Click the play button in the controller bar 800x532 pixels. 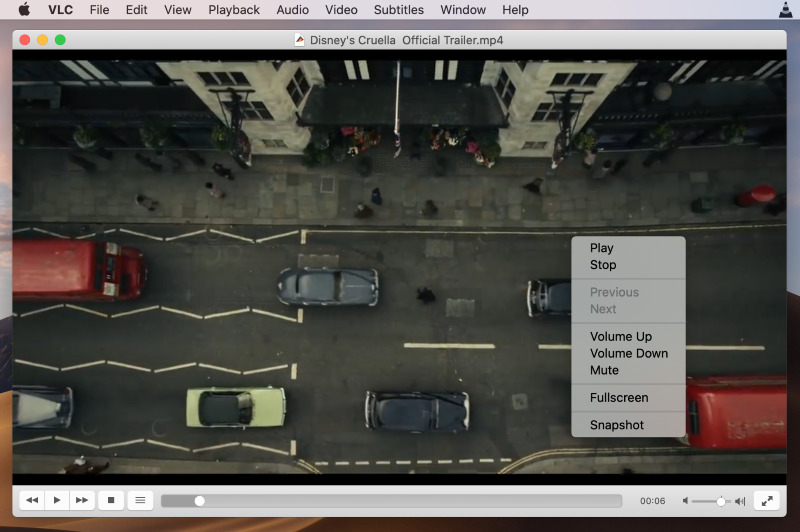pyautogui.click(x=57, y=500)
